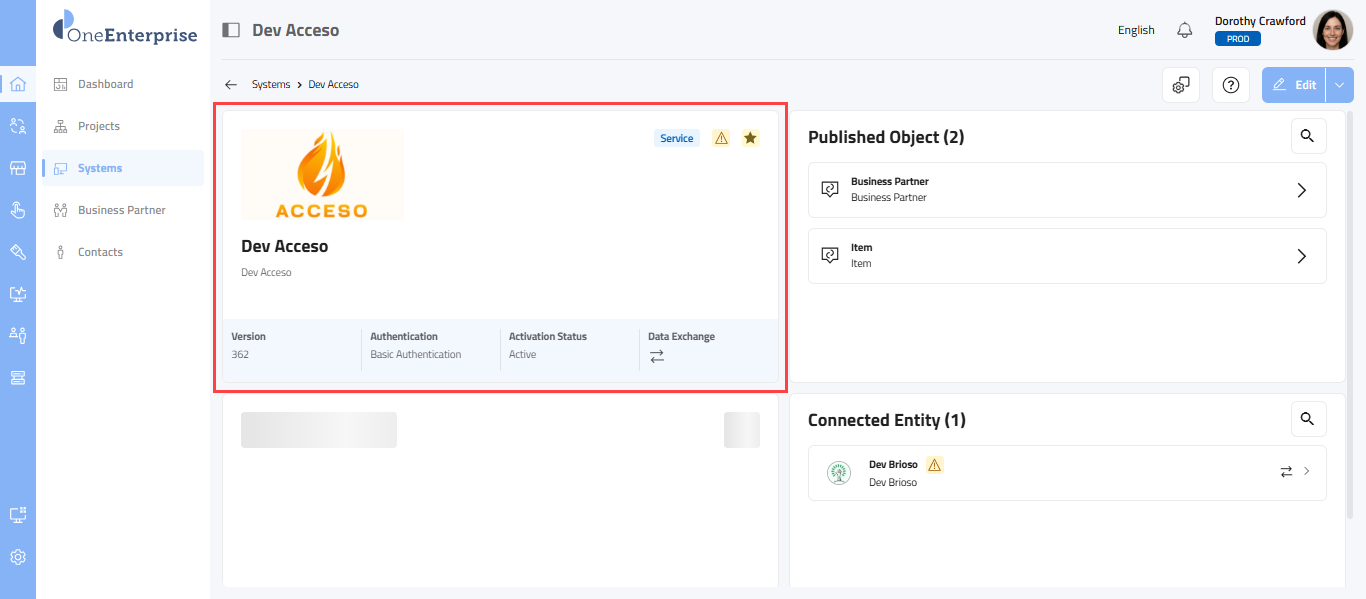The image size is (1366, 599).
Task: Go back using the left arrow
Action: pyautogui.click(x=231, y=85)
